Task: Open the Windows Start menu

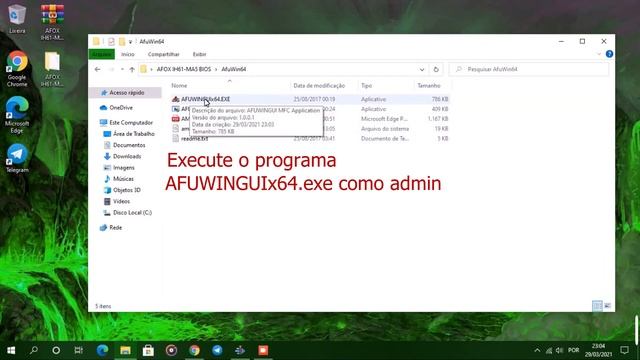Action: tap(11, 351)
